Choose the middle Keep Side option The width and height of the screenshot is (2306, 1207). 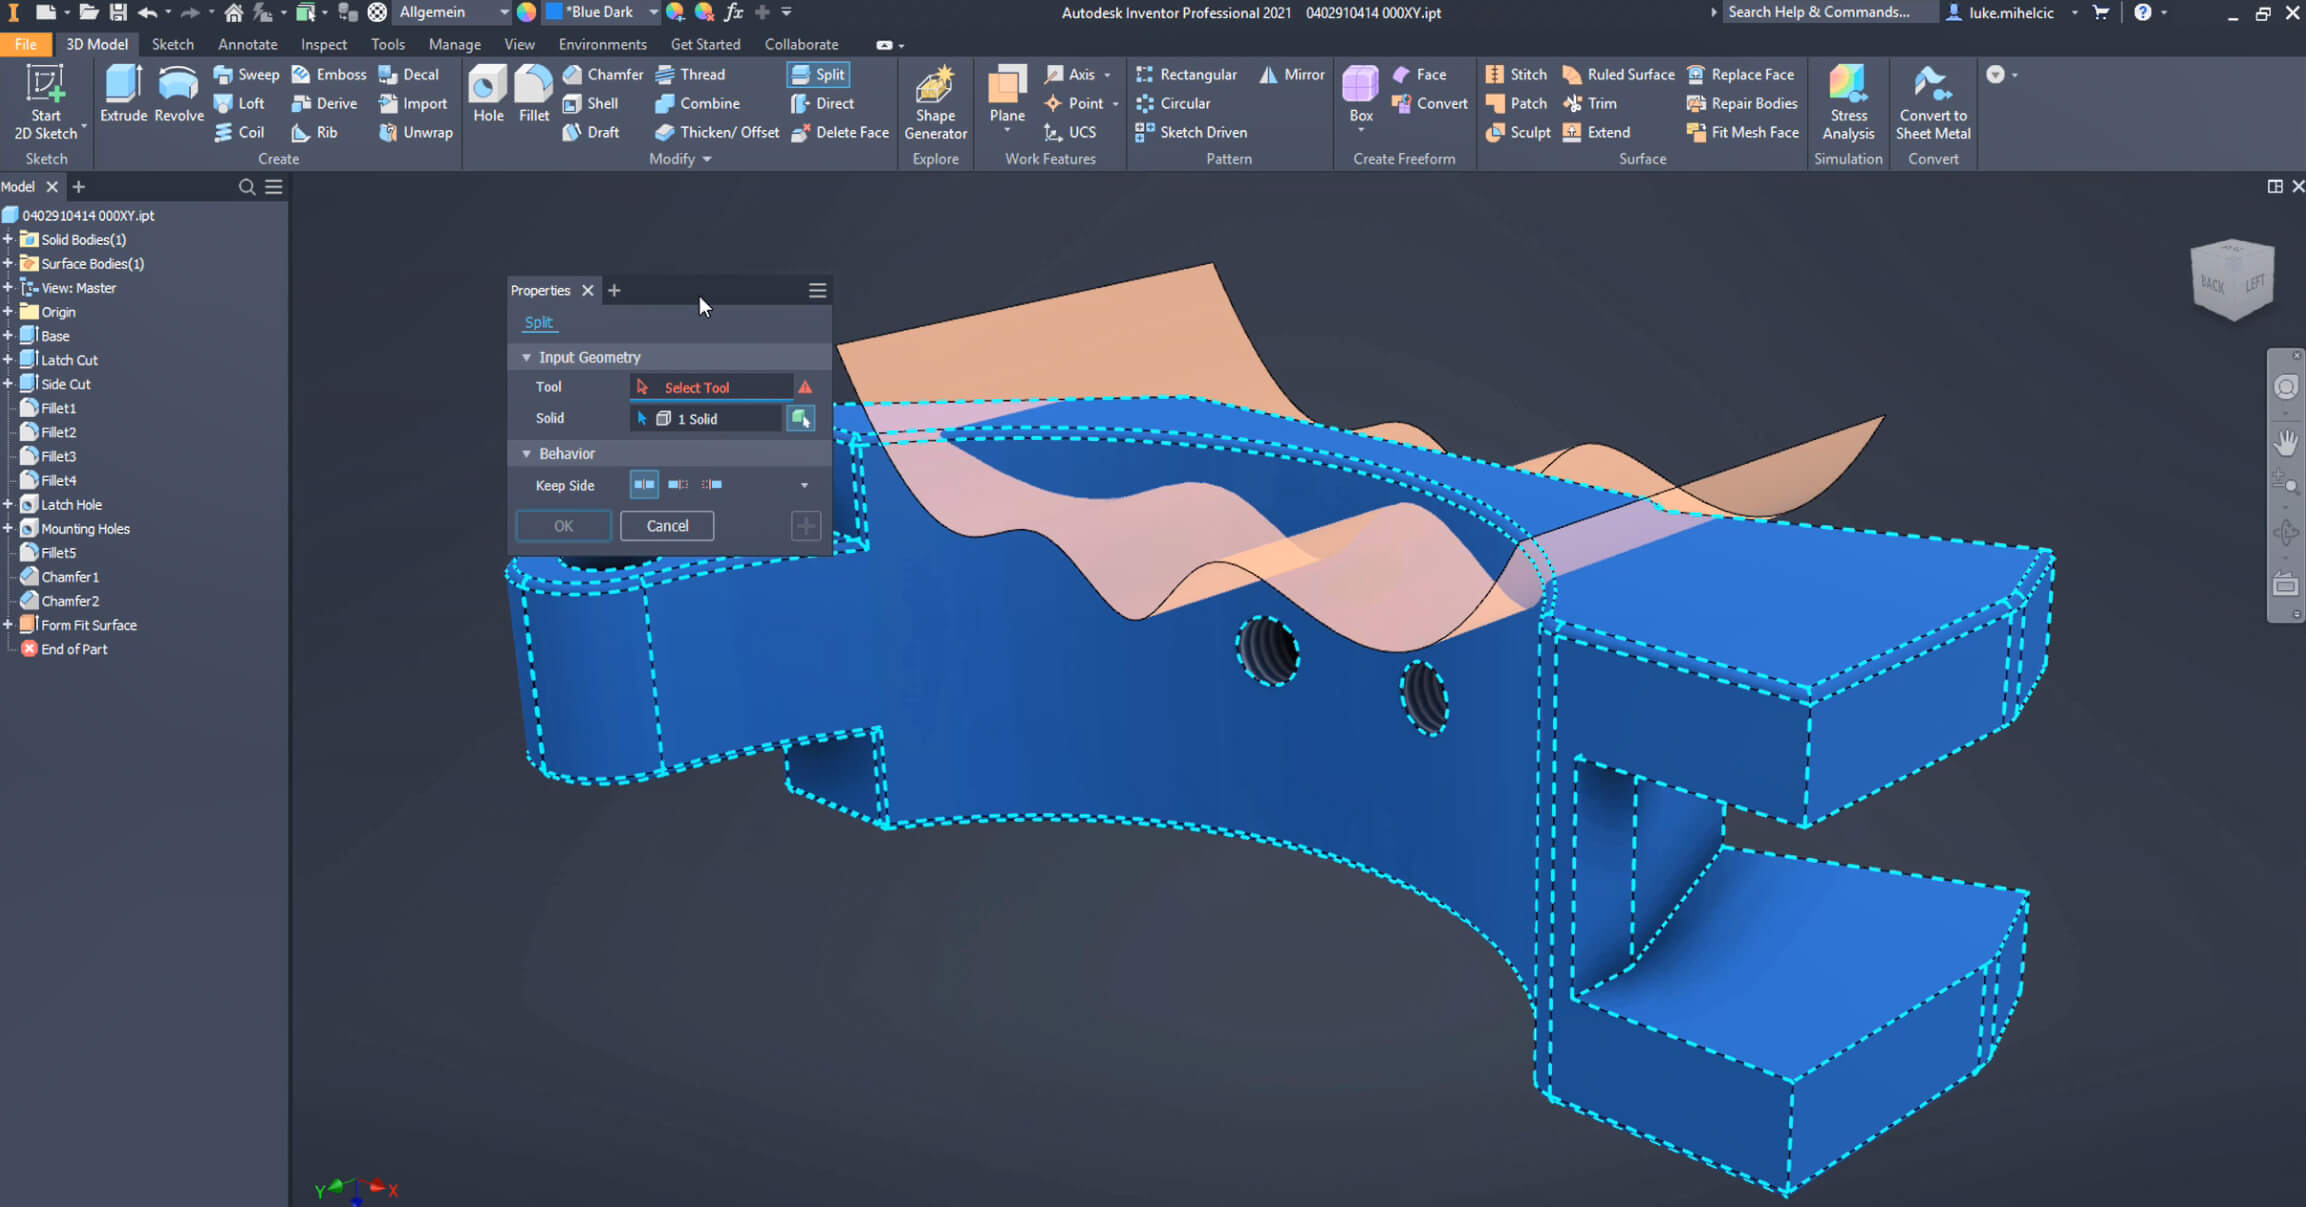pyautogui.click(x=678, y=485)
